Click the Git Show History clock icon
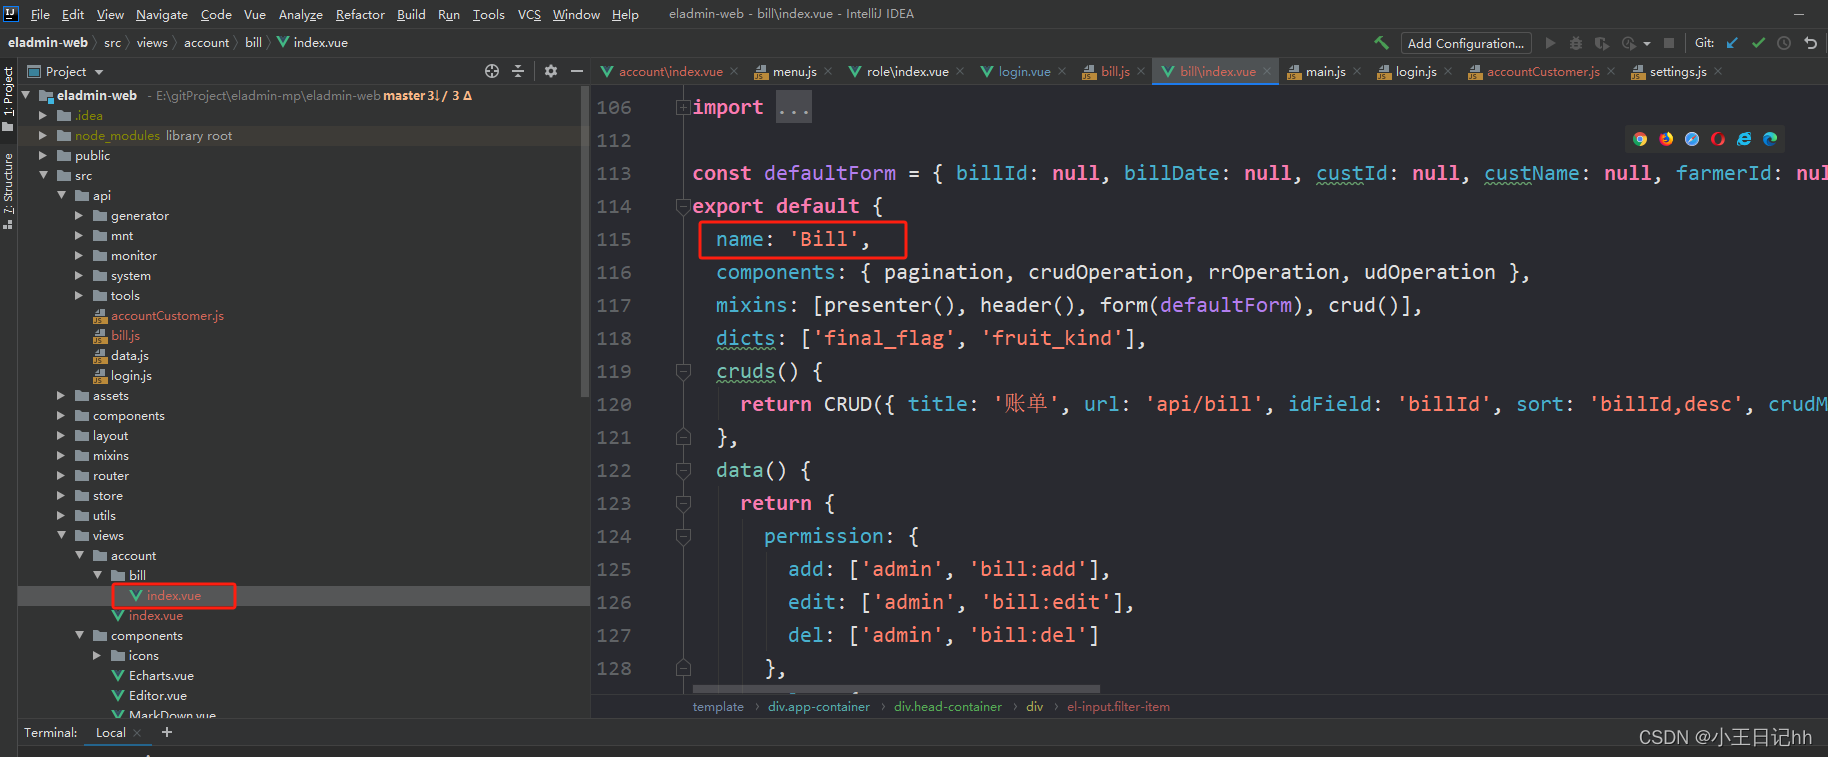1828x757 pixels. pos(1784,43)
